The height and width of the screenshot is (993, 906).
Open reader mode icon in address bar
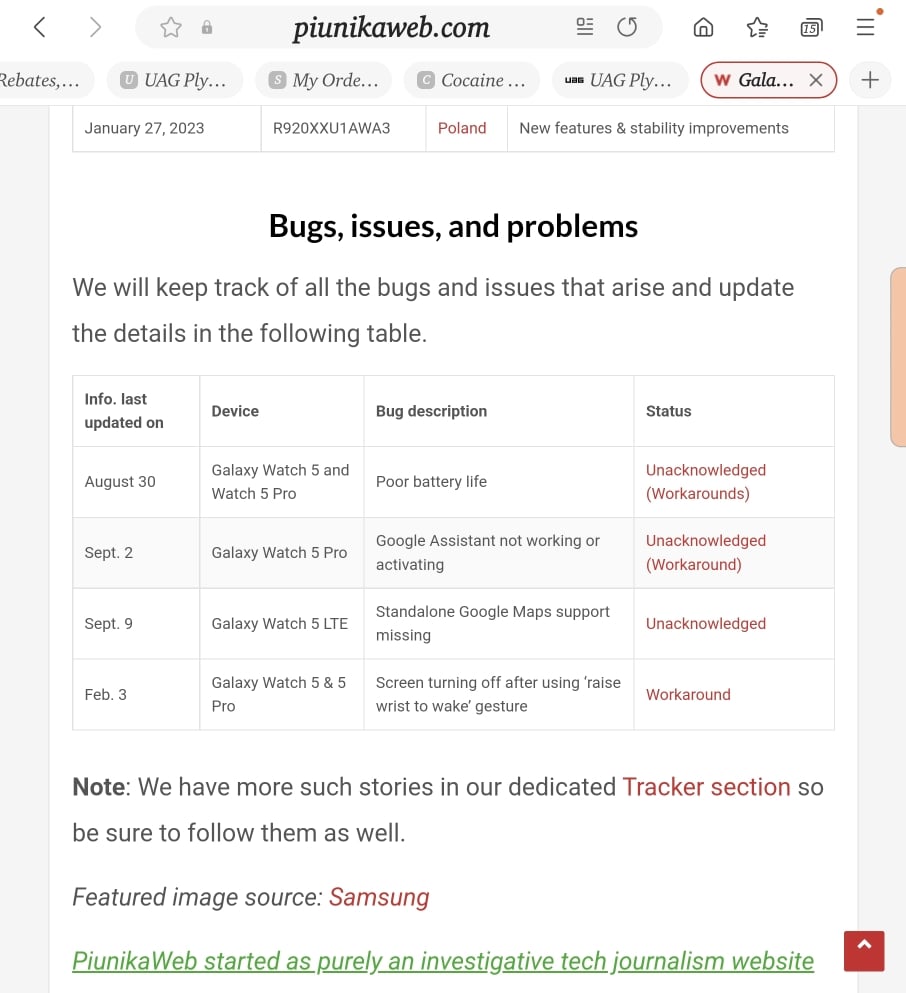584,27
